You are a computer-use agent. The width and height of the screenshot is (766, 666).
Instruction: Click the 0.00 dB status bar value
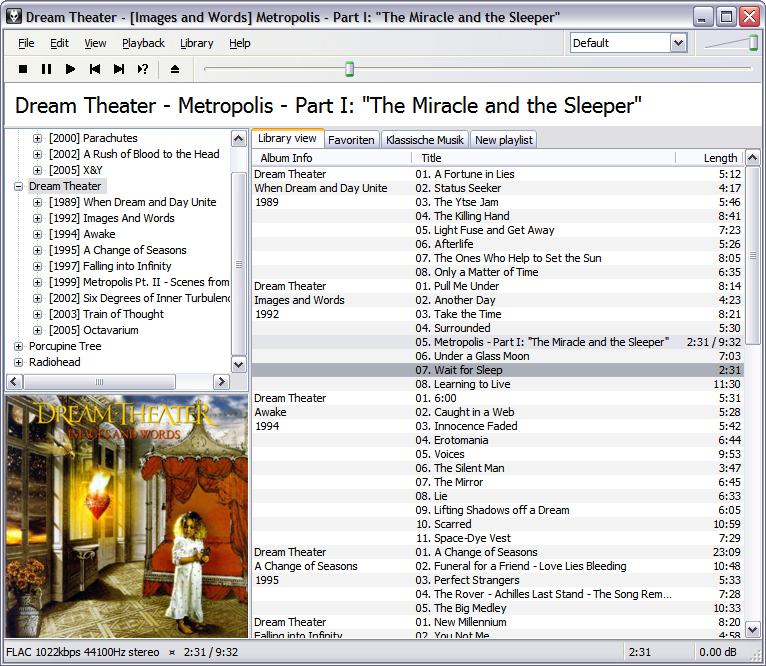(717, 652)
